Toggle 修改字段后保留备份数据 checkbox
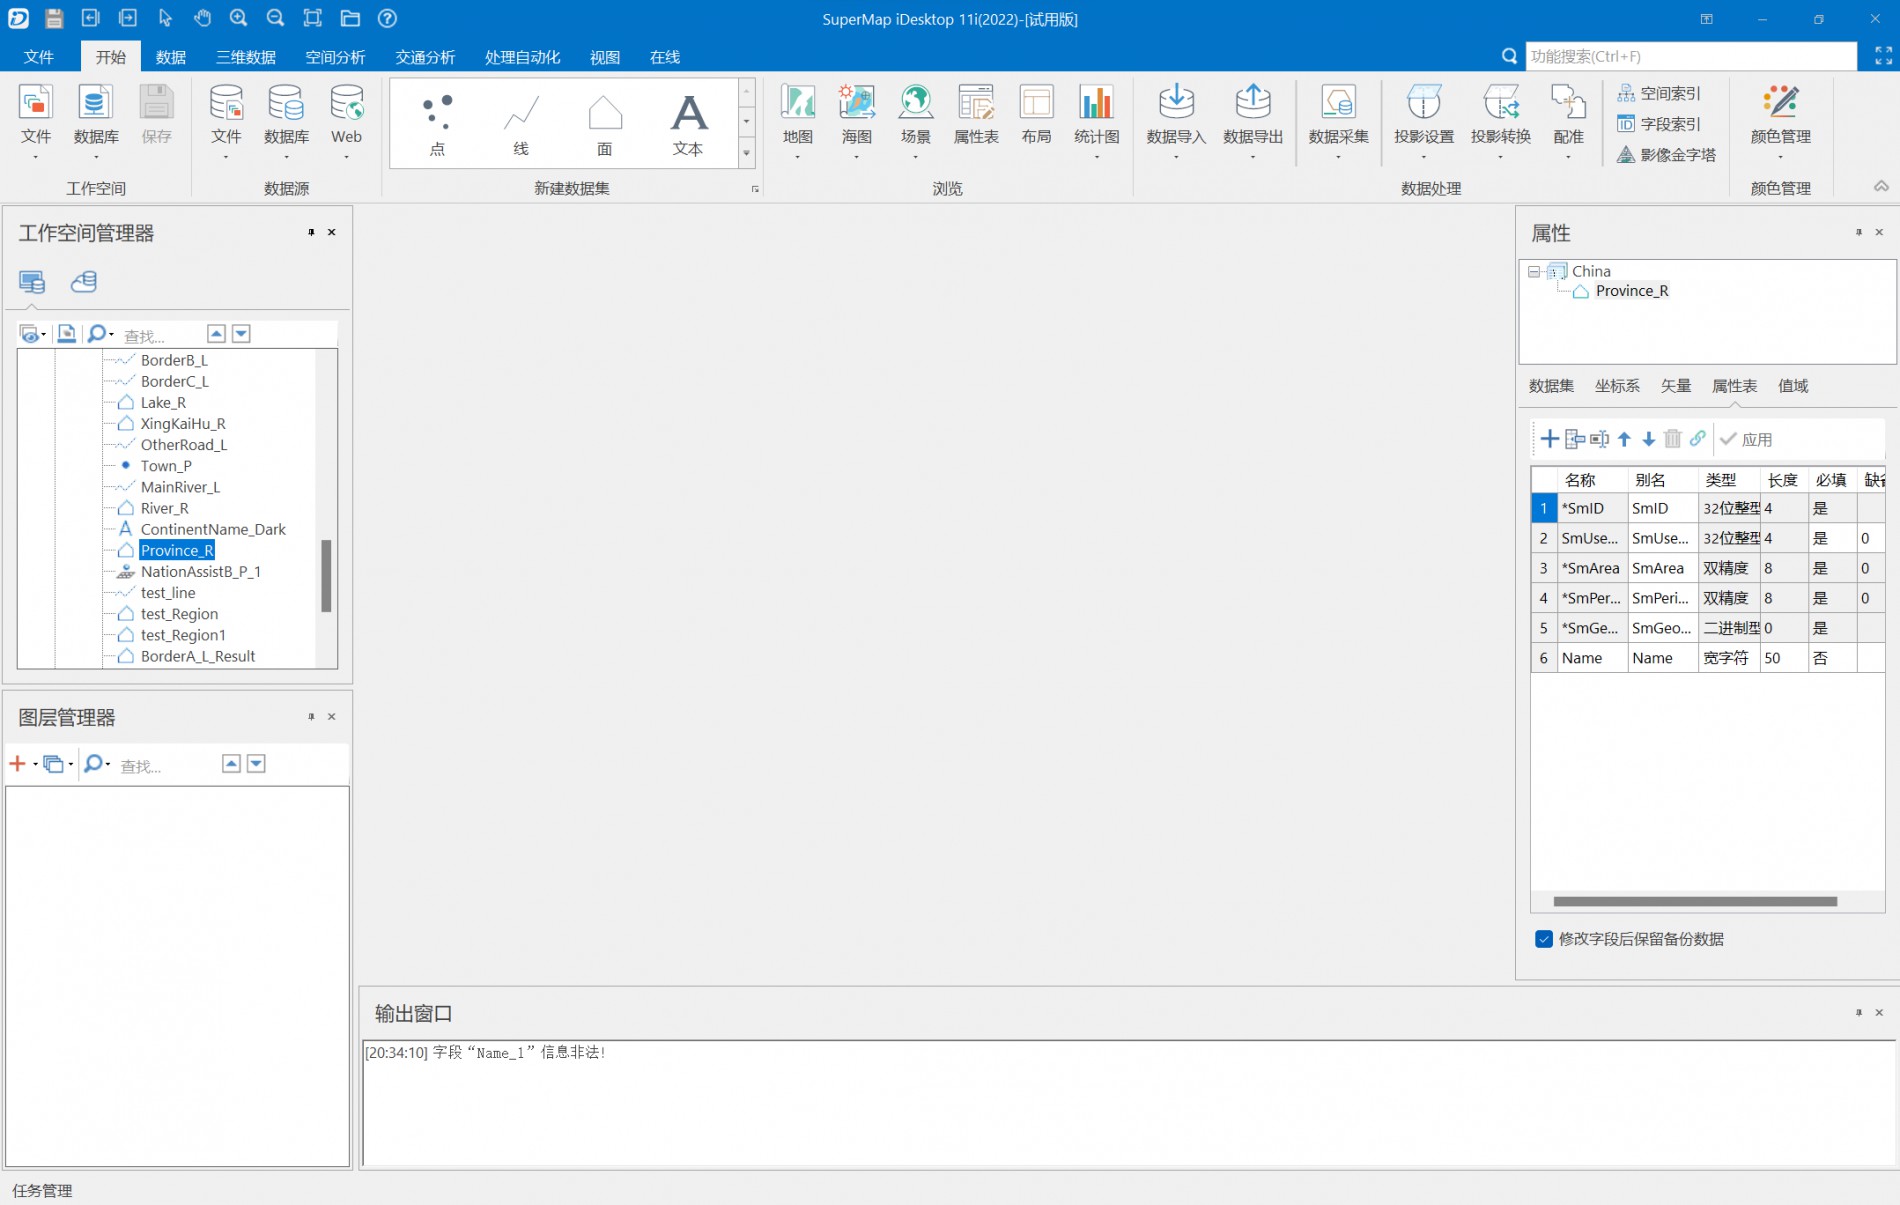 pos(1543,939)
